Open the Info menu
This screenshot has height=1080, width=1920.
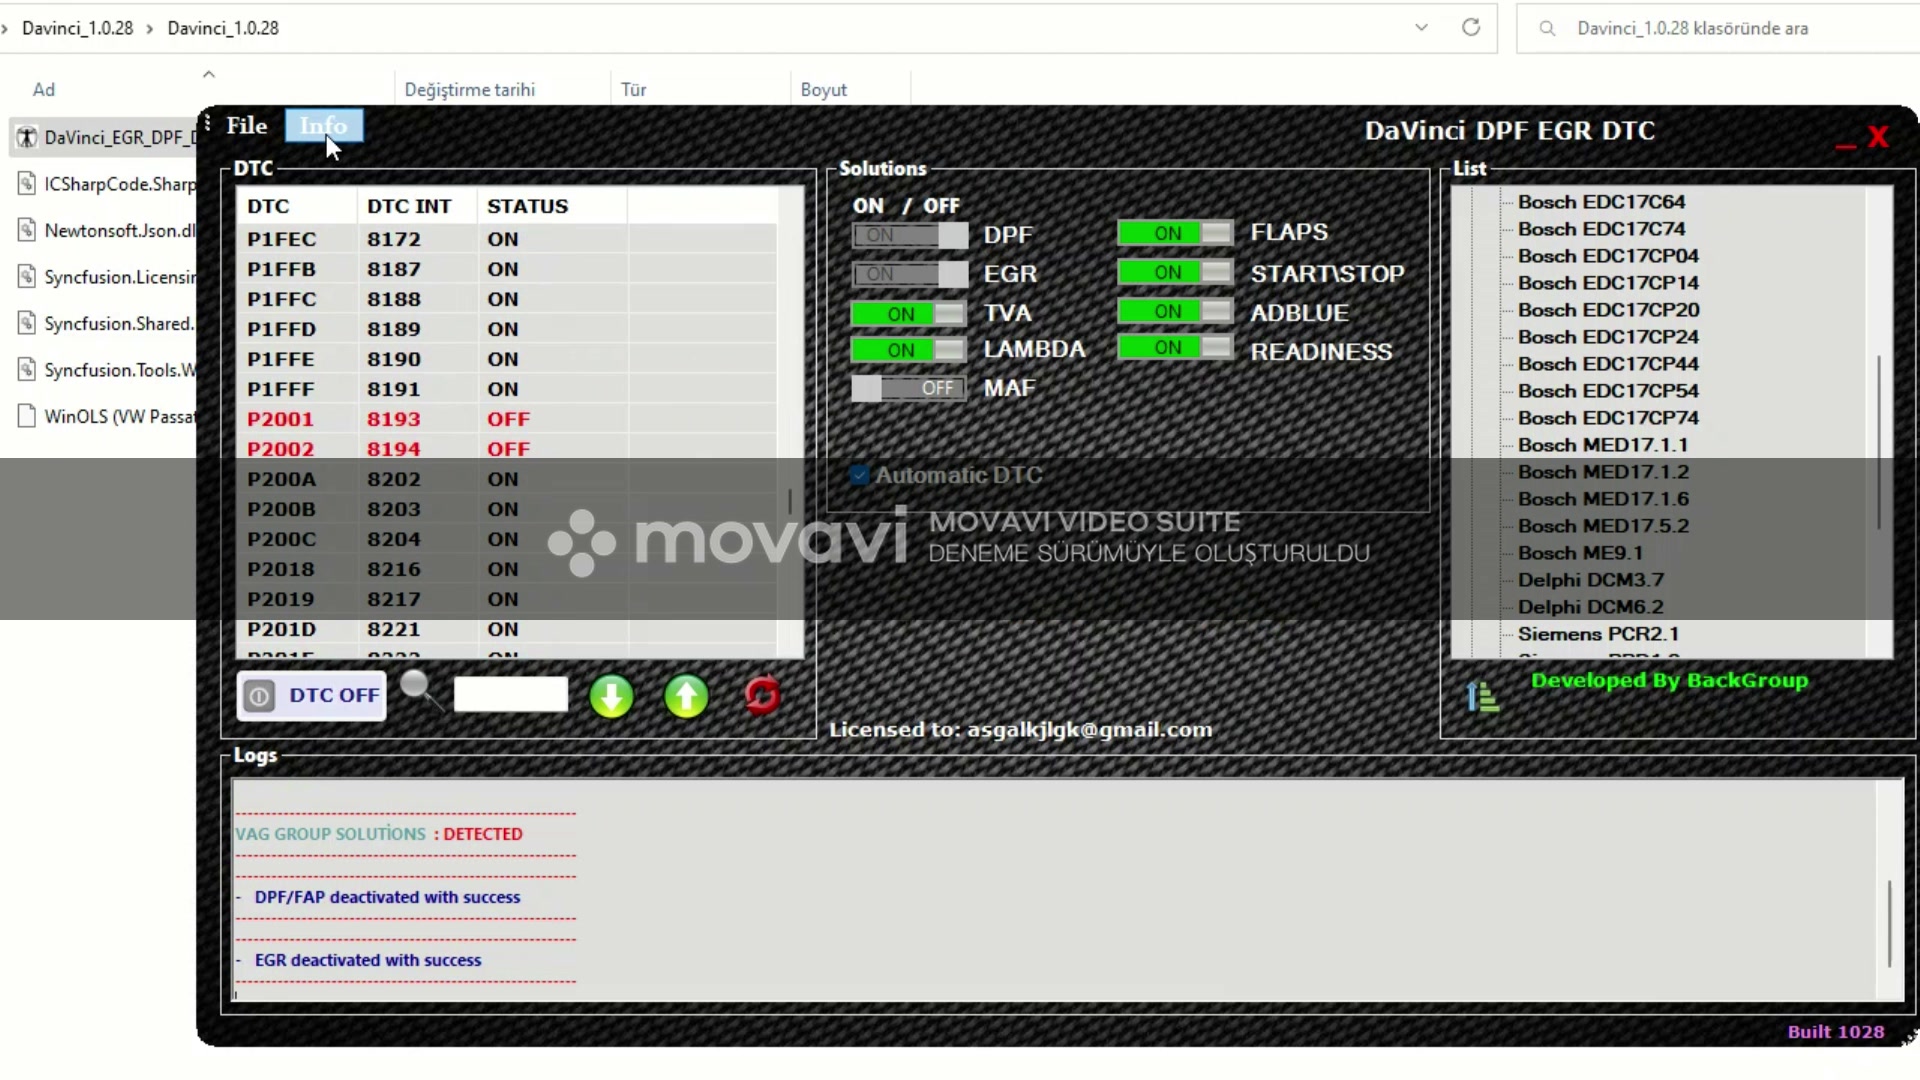(322, 125)
